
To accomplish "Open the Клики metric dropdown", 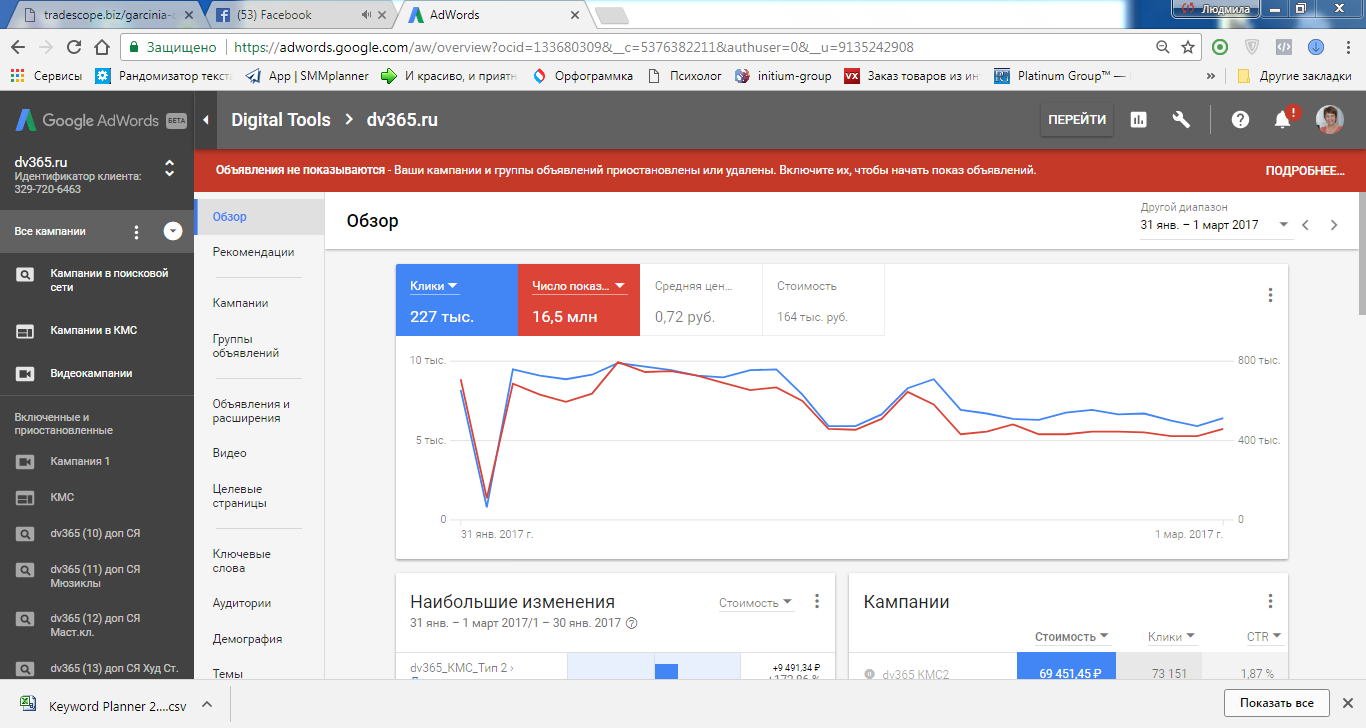I will pos(434,286).
